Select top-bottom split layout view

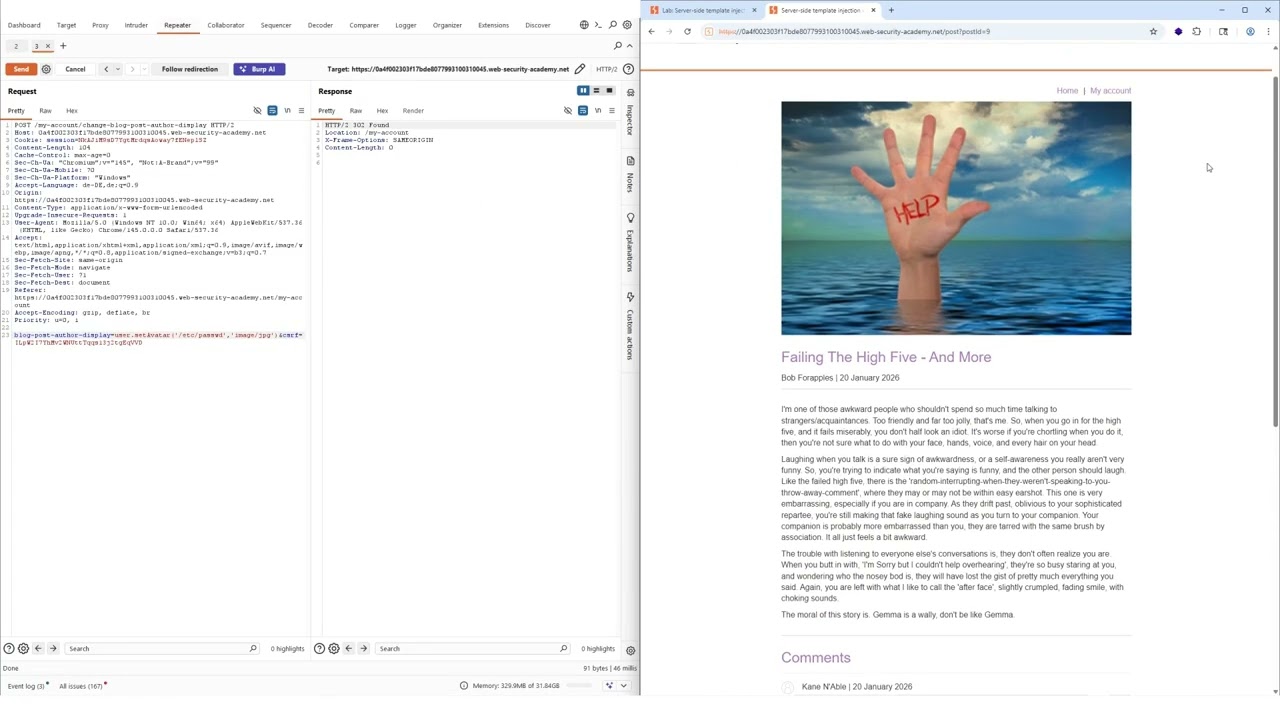[x=596, y=91]
